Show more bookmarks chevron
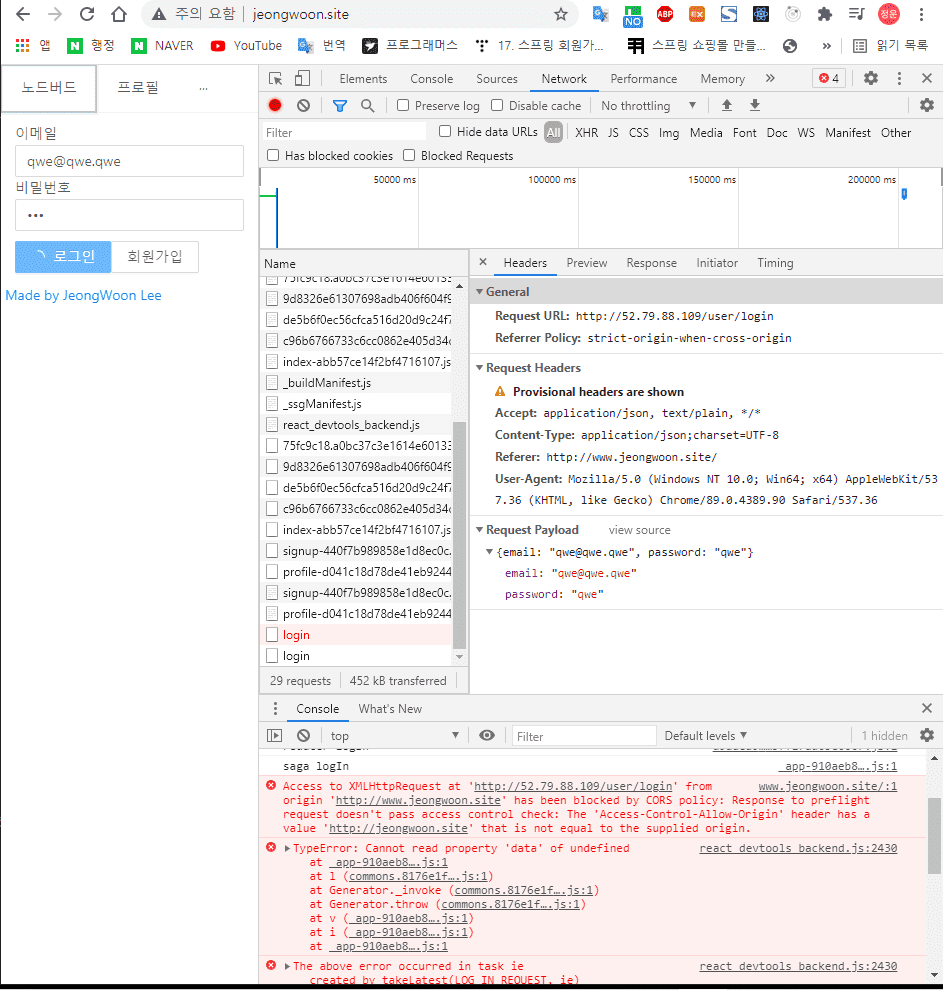Screen dimensions: 943x990 coord(826,45)
